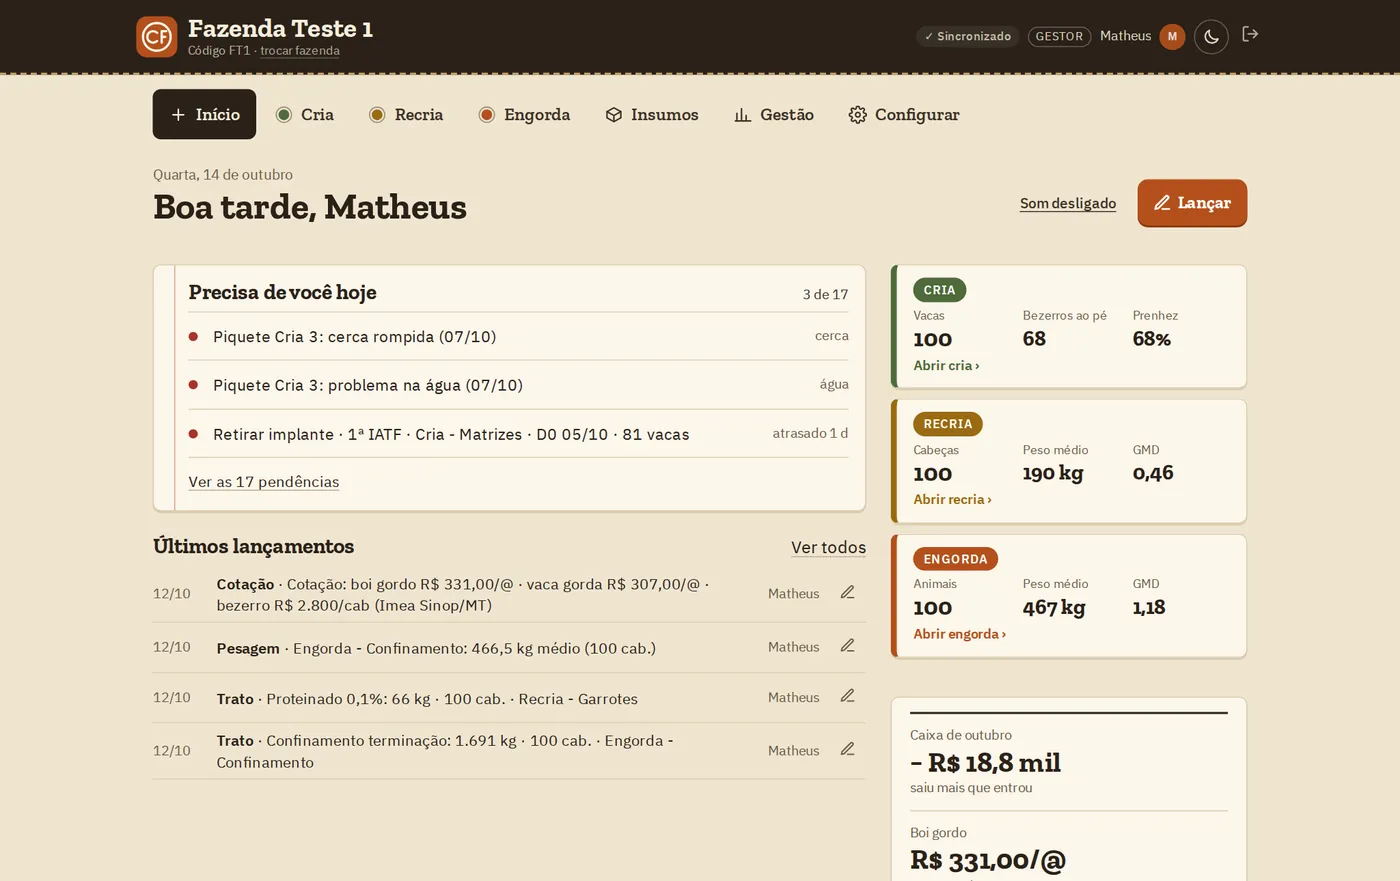Switch to the Cria tab
The height and width of the screenshot is (881, 1400).
[x=305, y=114]
